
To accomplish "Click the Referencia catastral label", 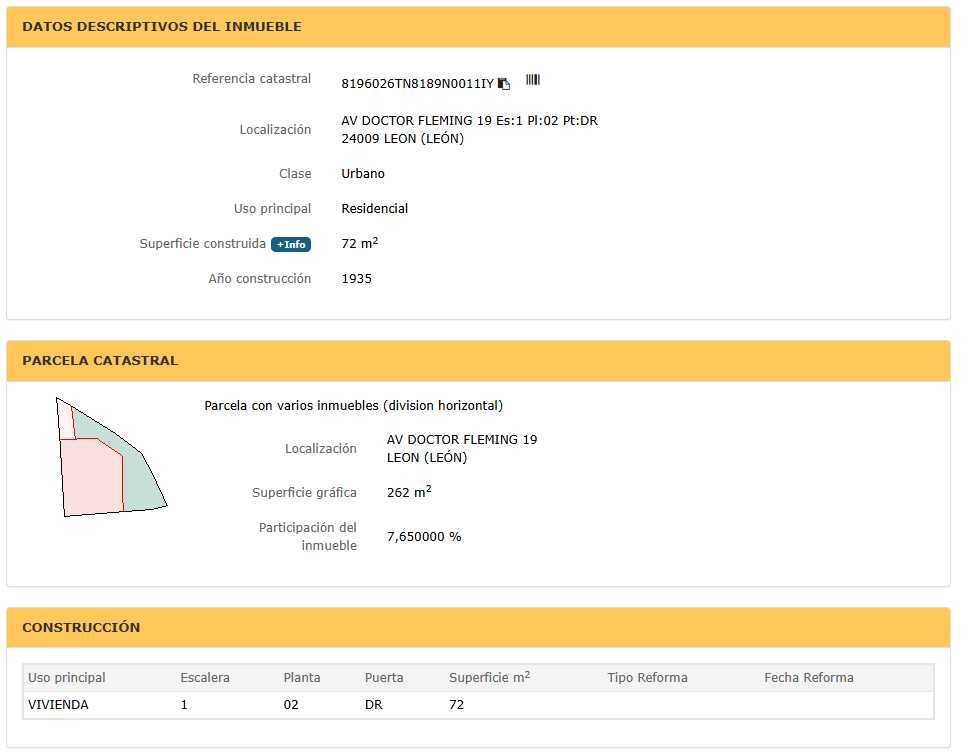I will pyautogui.click(x=252, y=79).
